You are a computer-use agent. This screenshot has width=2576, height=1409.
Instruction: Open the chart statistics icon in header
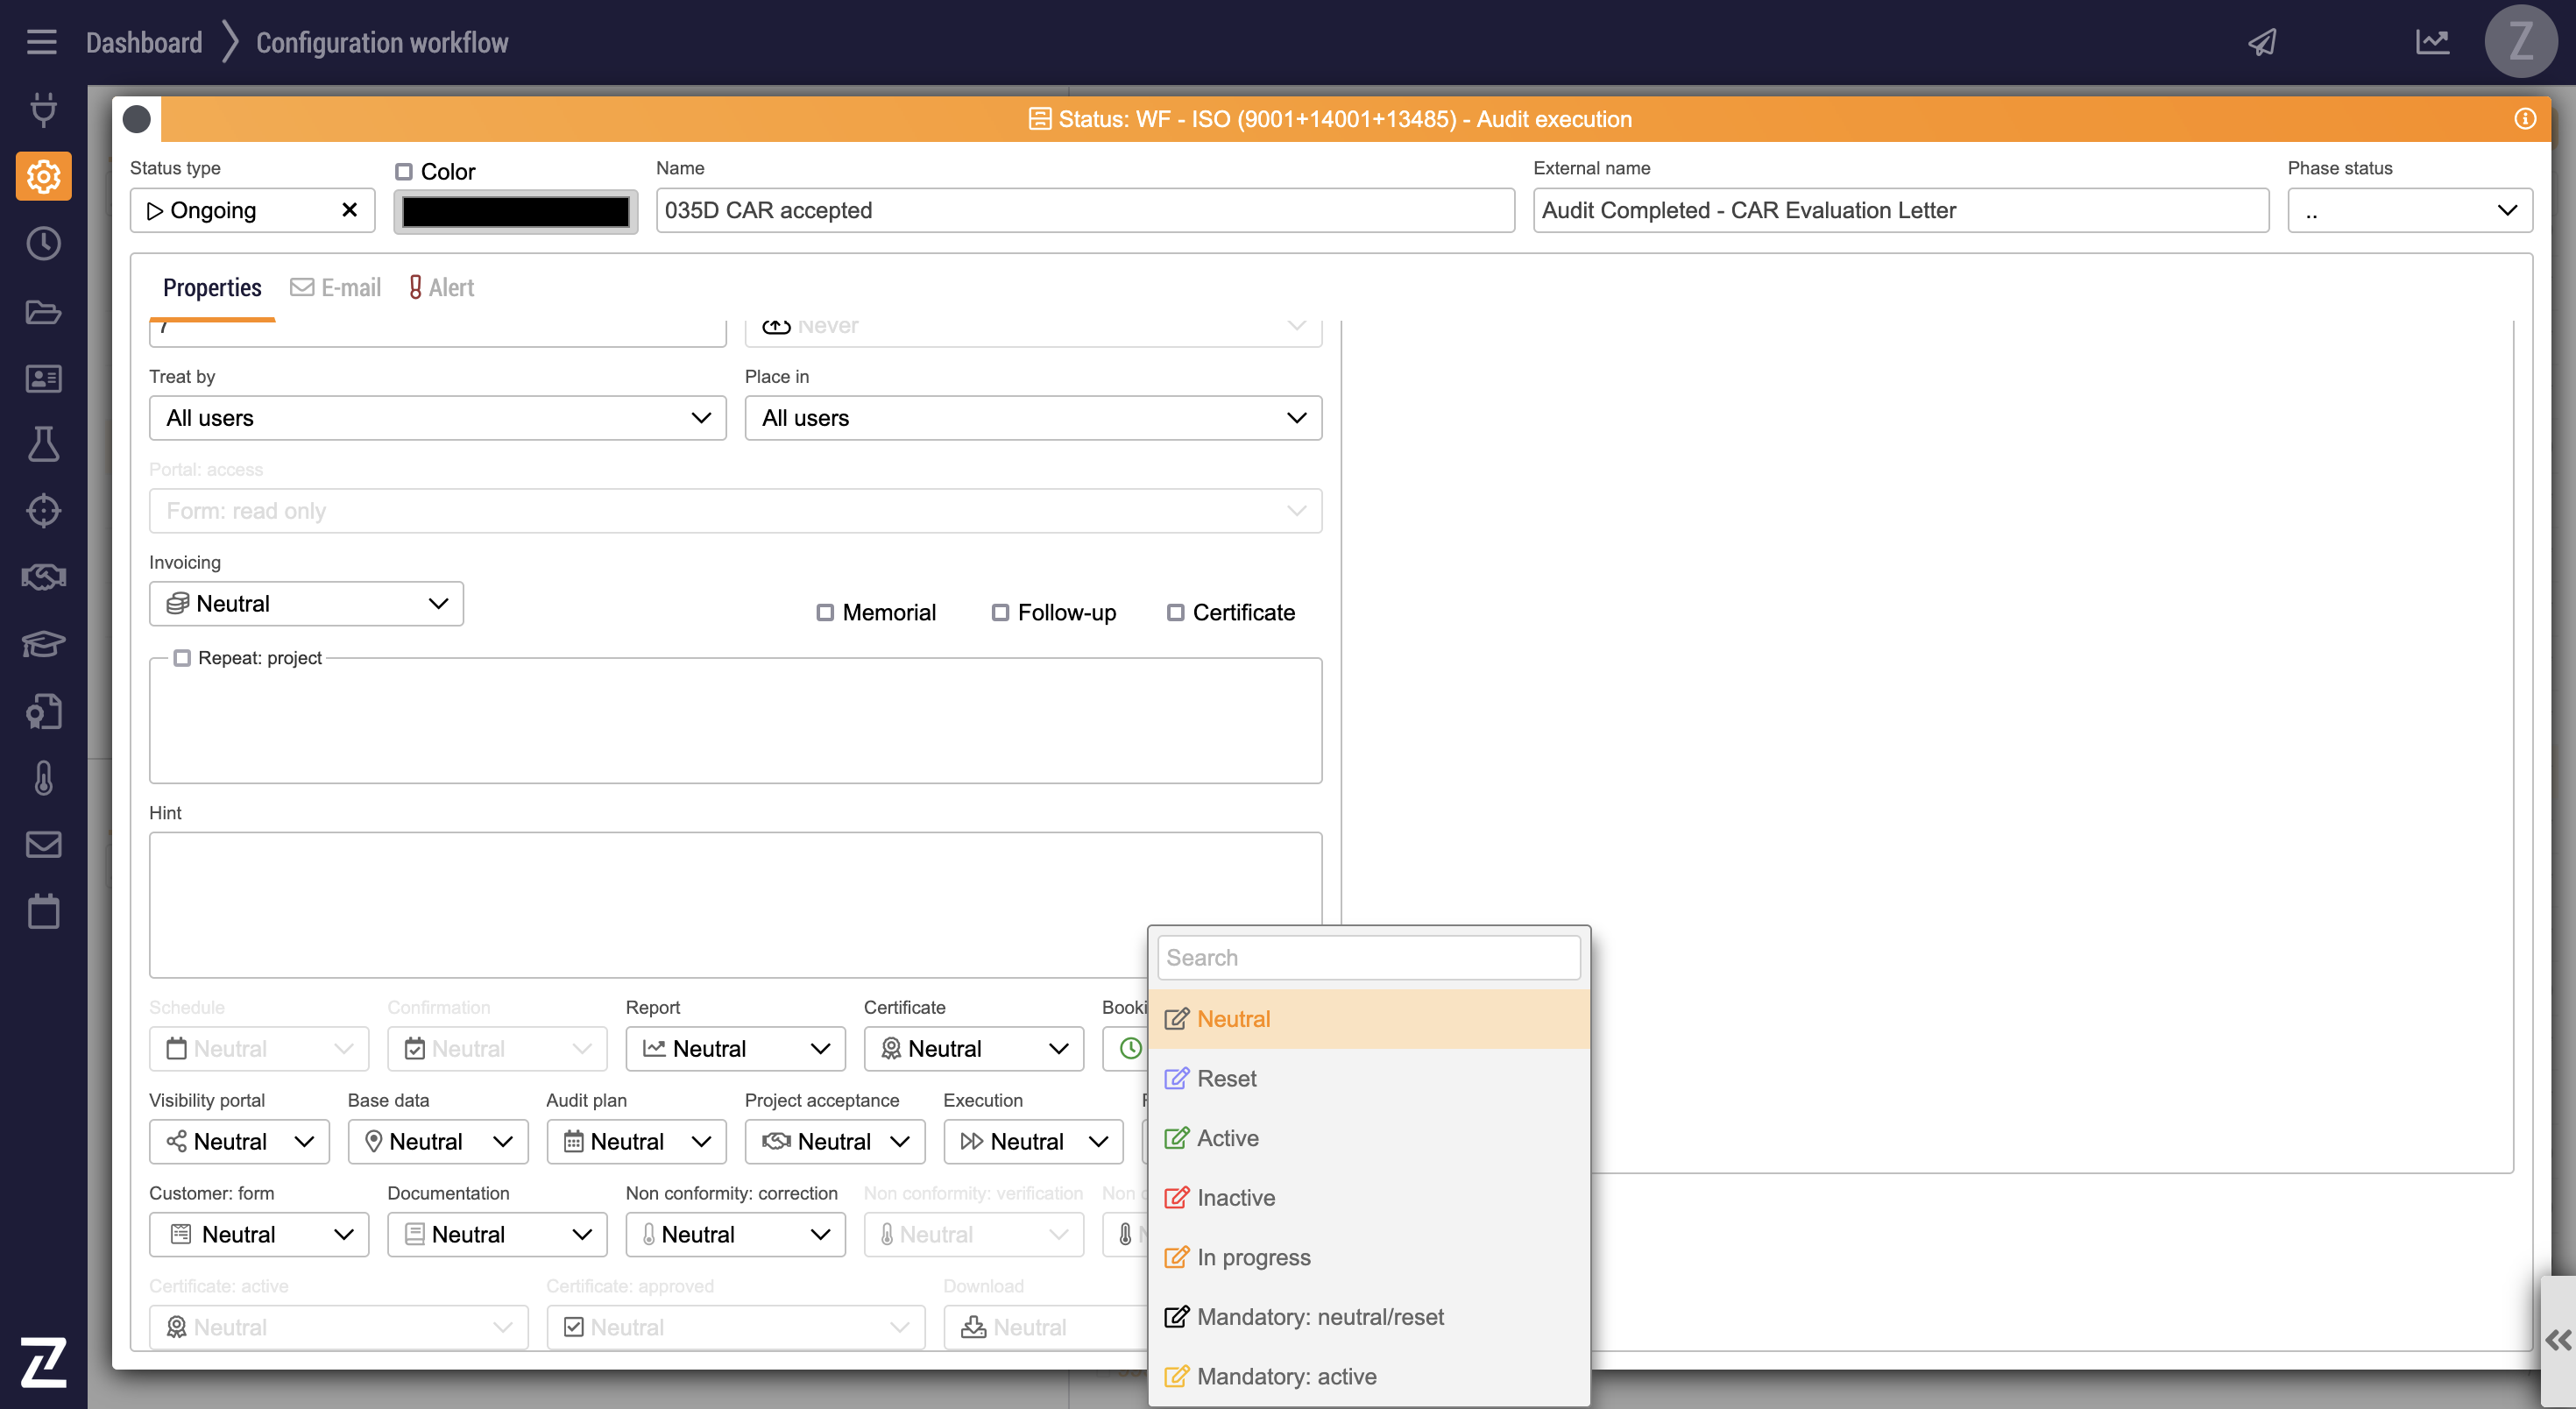2432,42
